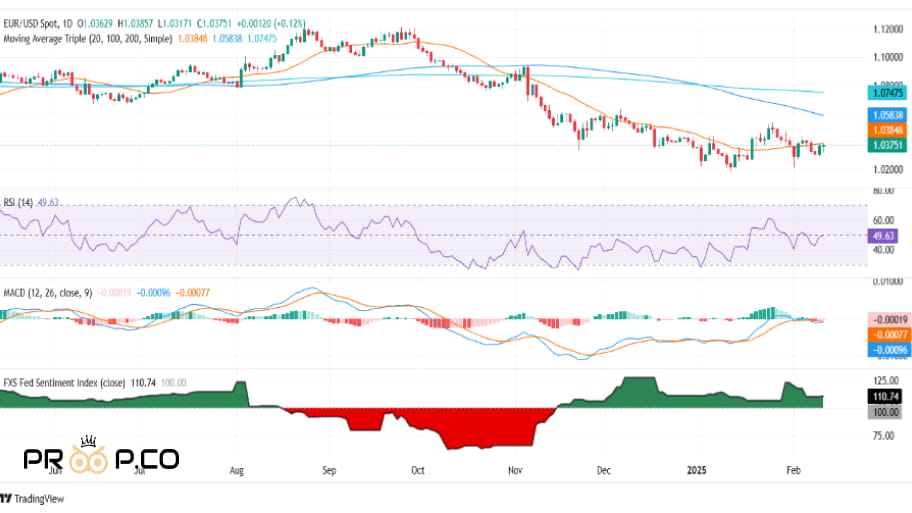Click the orange 1.03848 price tag on axis
912x513 pixels.
[887, 130]
